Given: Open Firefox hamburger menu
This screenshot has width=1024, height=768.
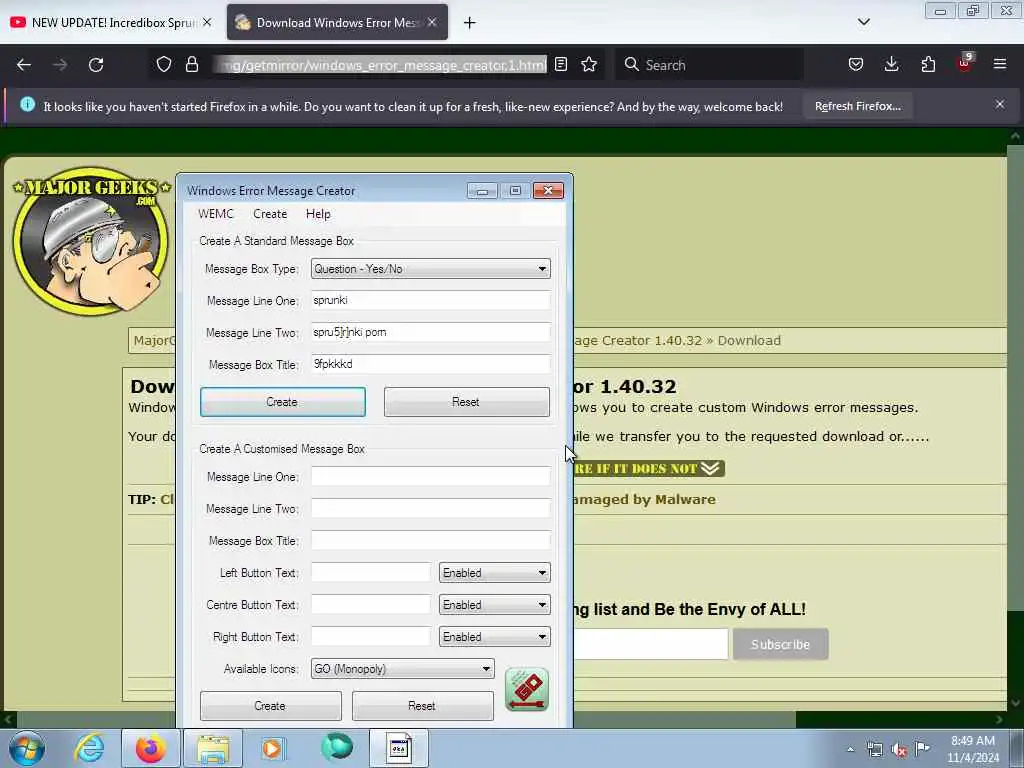Looking at the screenshot, I should (x=1000, y=65).
